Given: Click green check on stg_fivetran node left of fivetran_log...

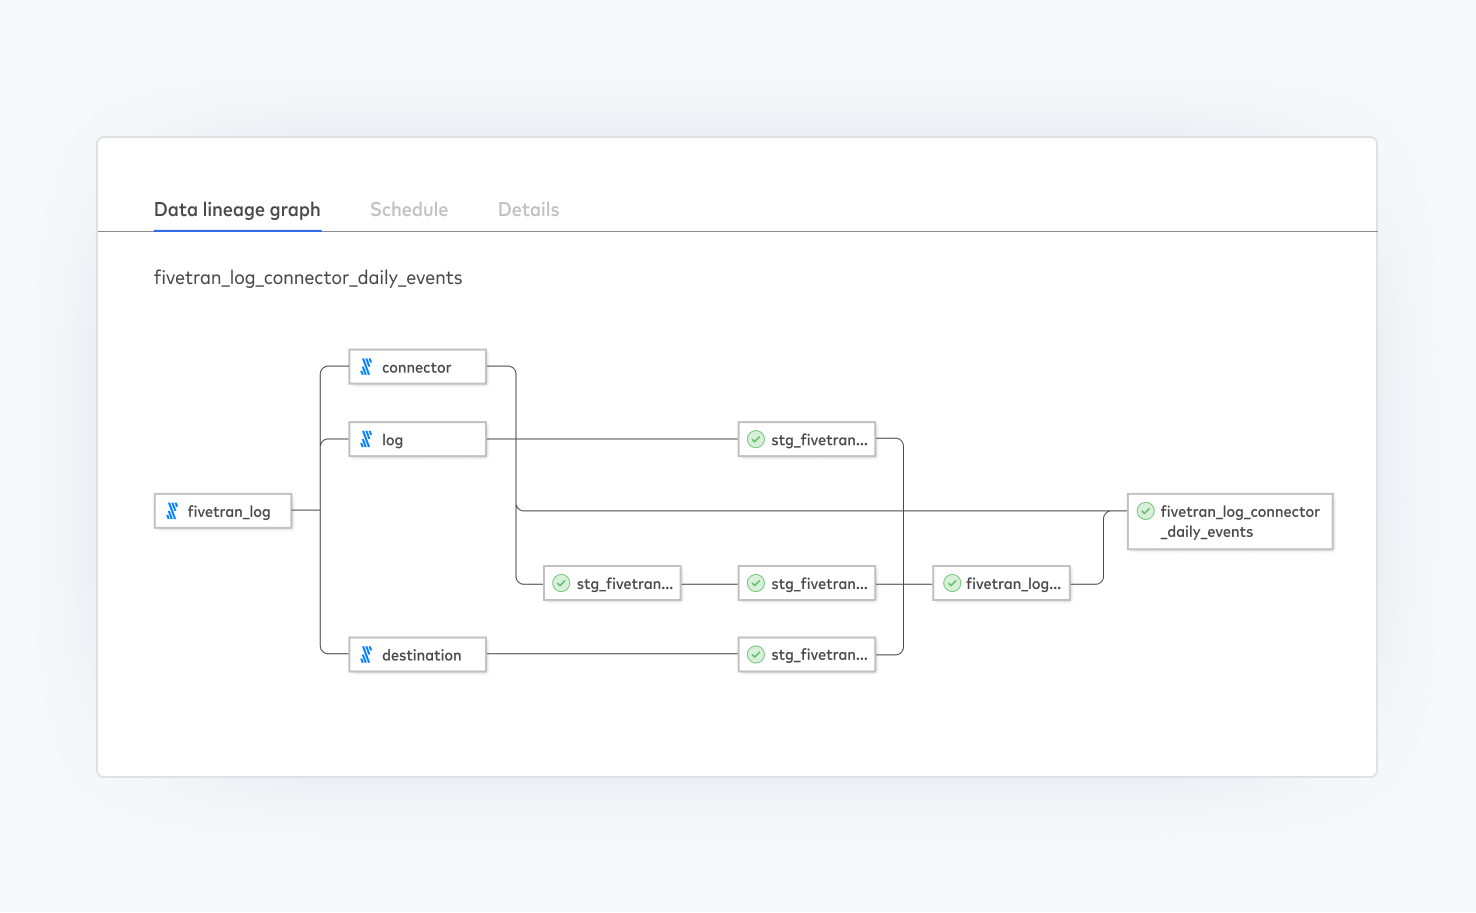Looking at the screenshot, I should click(756, 583).
